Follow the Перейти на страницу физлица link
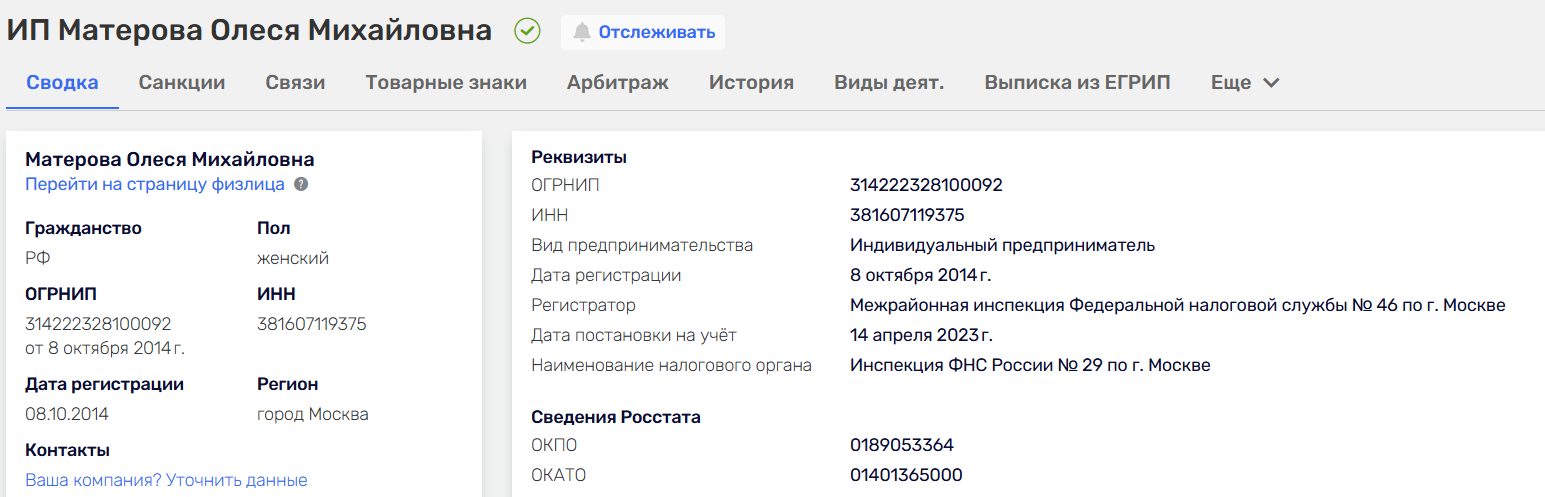Viewport: 1545px width, 497px height. click(155, 185)
